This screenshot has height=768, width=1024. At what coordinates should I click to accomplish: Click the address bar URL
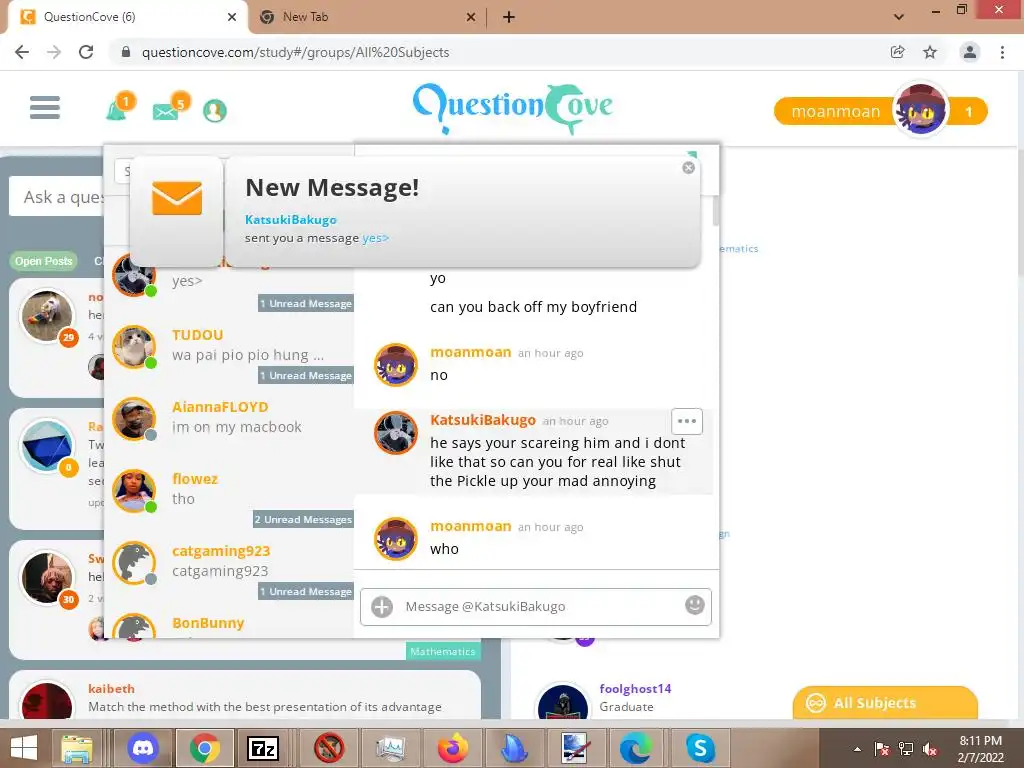pos(295,52)
